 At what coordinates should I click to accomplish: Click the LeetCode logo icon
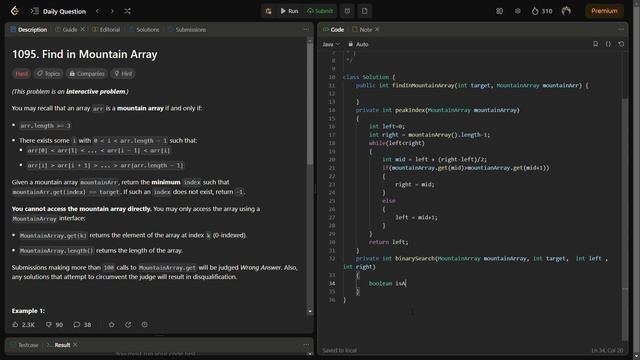(15, 11)
